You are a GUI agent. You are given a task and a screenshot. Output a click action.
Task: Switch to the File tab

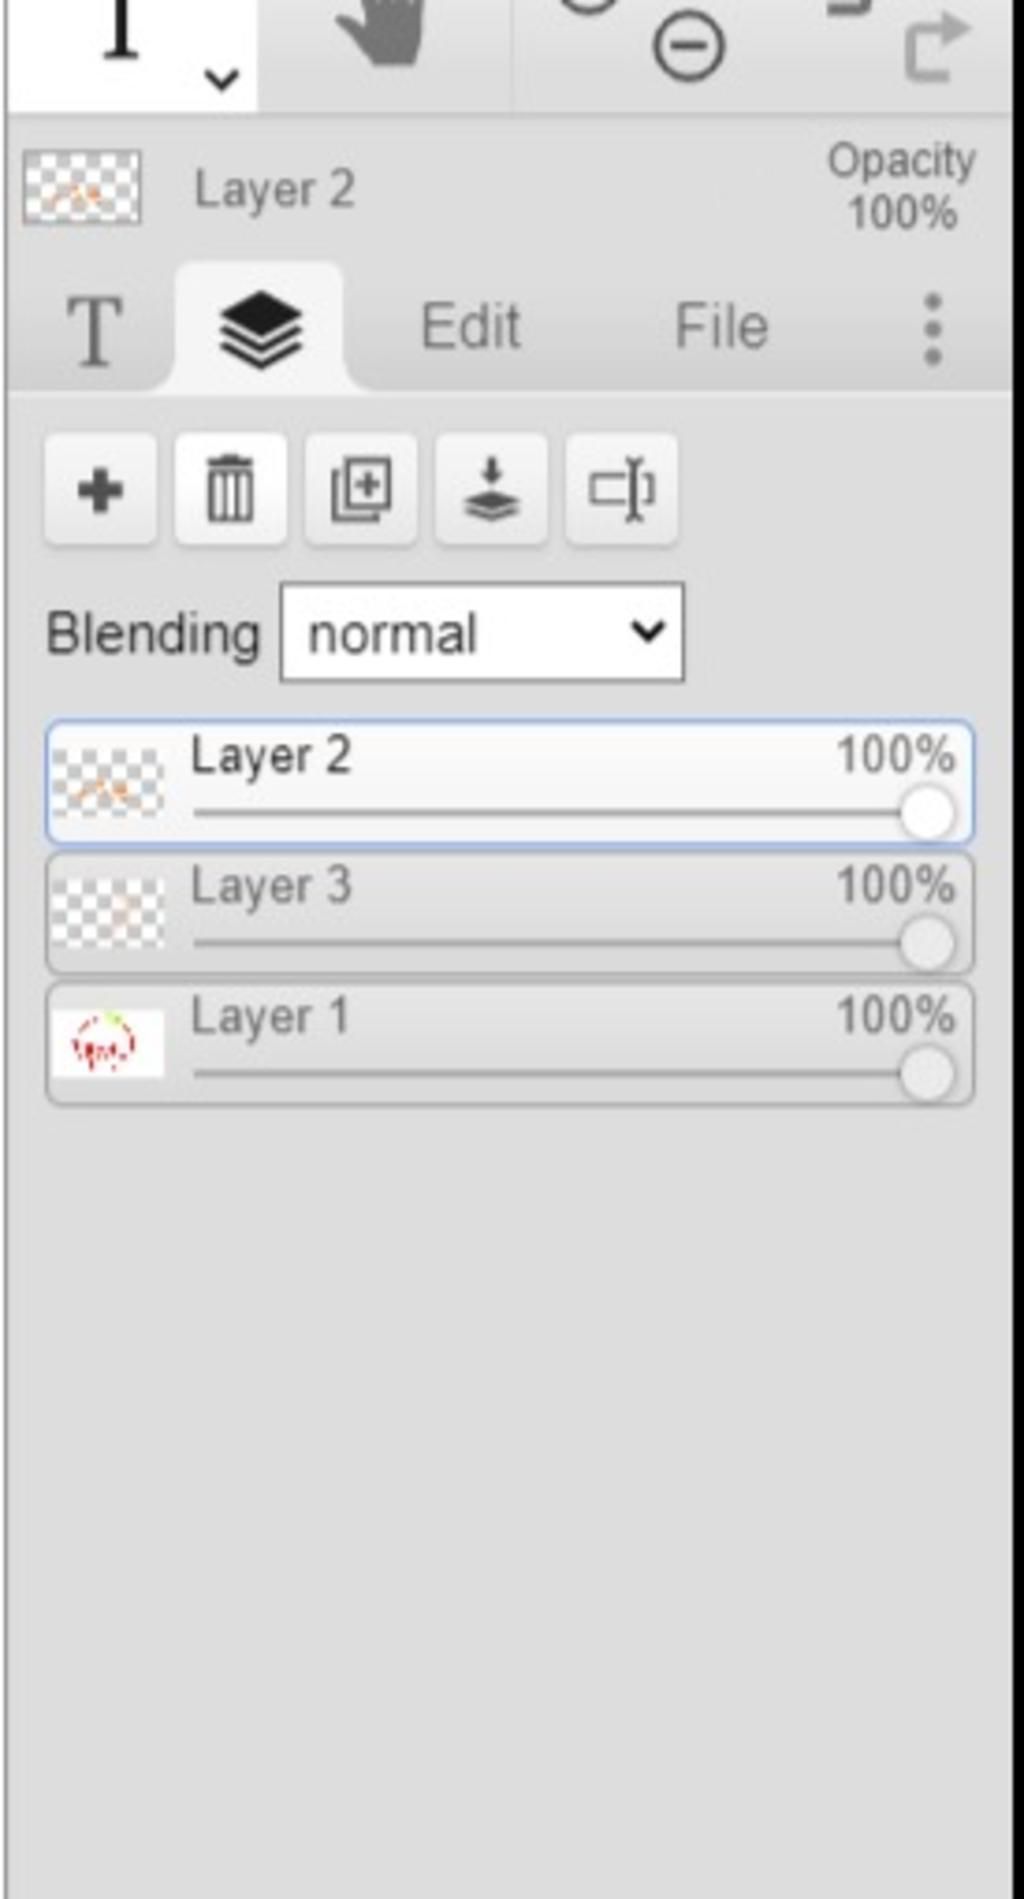click(x=721, y=327)
